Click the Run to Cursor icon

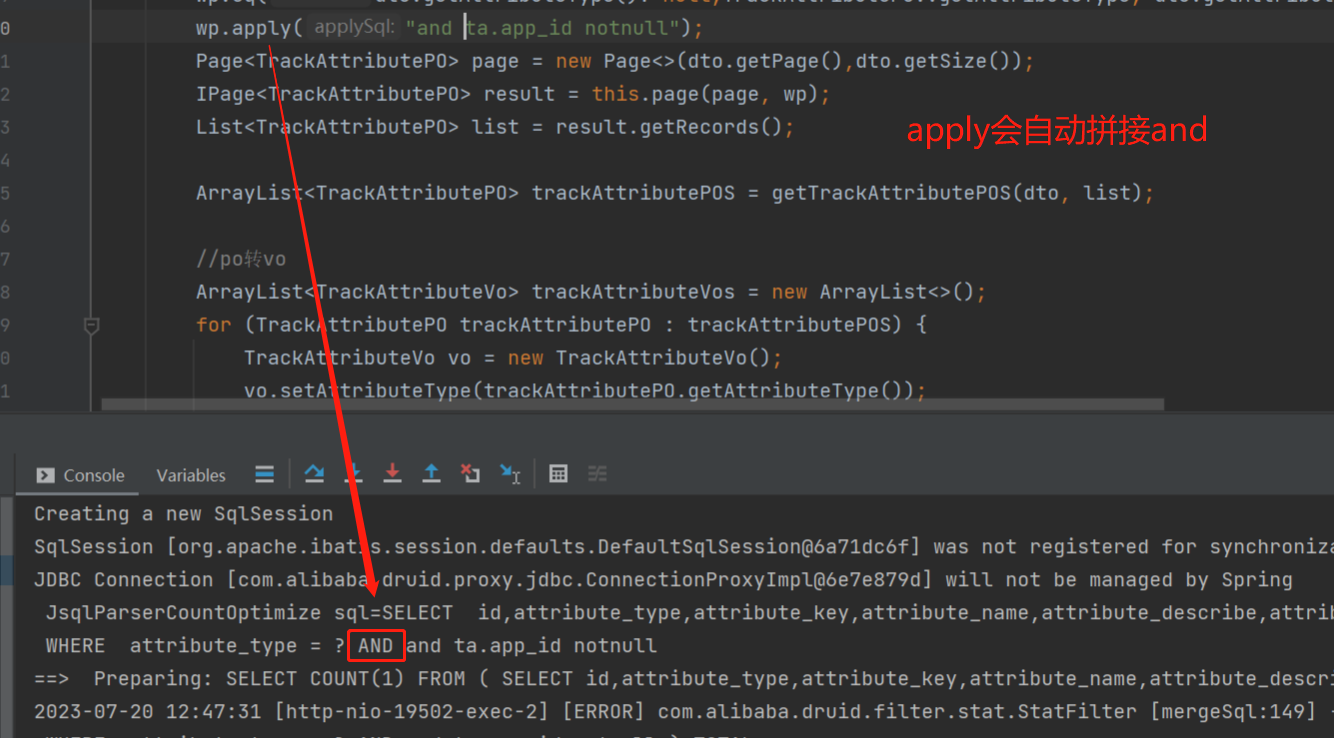(x=510, y=473)
